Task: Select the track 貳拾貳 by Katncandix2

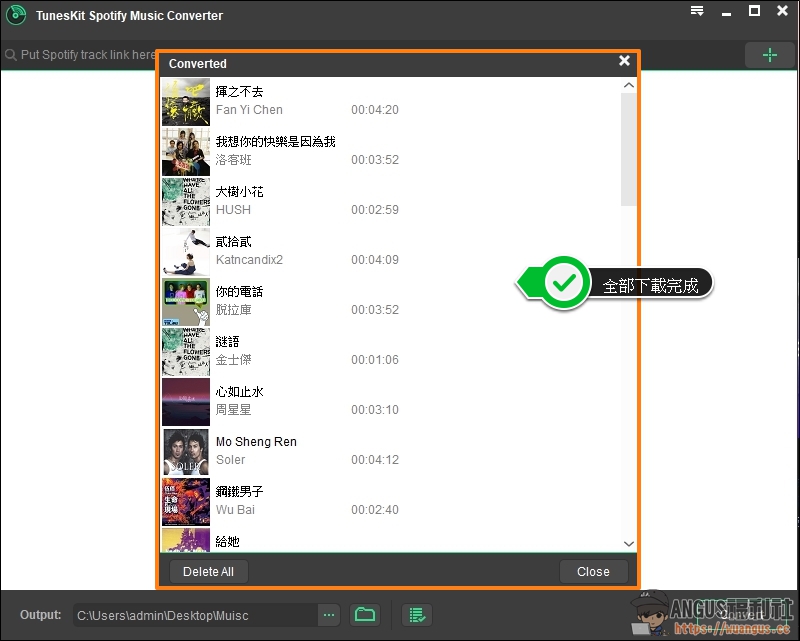Action: [x=300, y=251]
